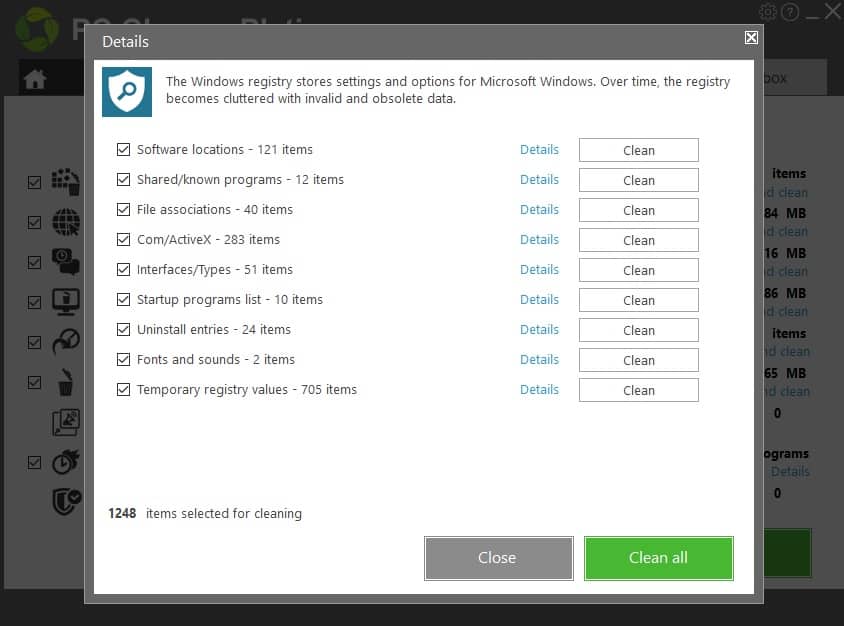Untick Temporary registry values checkbox

click(x=124, y=389)
